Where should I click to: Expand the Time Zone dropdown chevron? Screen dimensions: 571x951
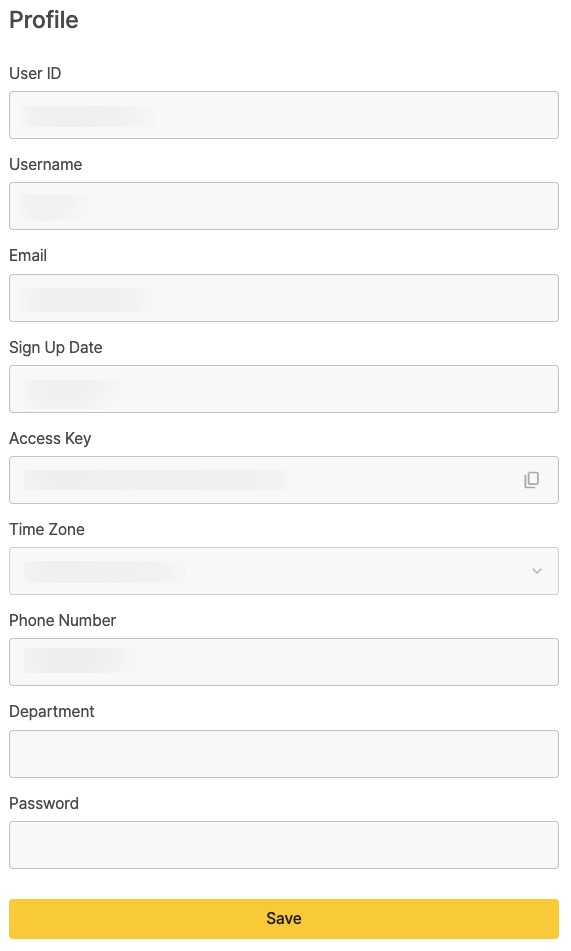536,571
